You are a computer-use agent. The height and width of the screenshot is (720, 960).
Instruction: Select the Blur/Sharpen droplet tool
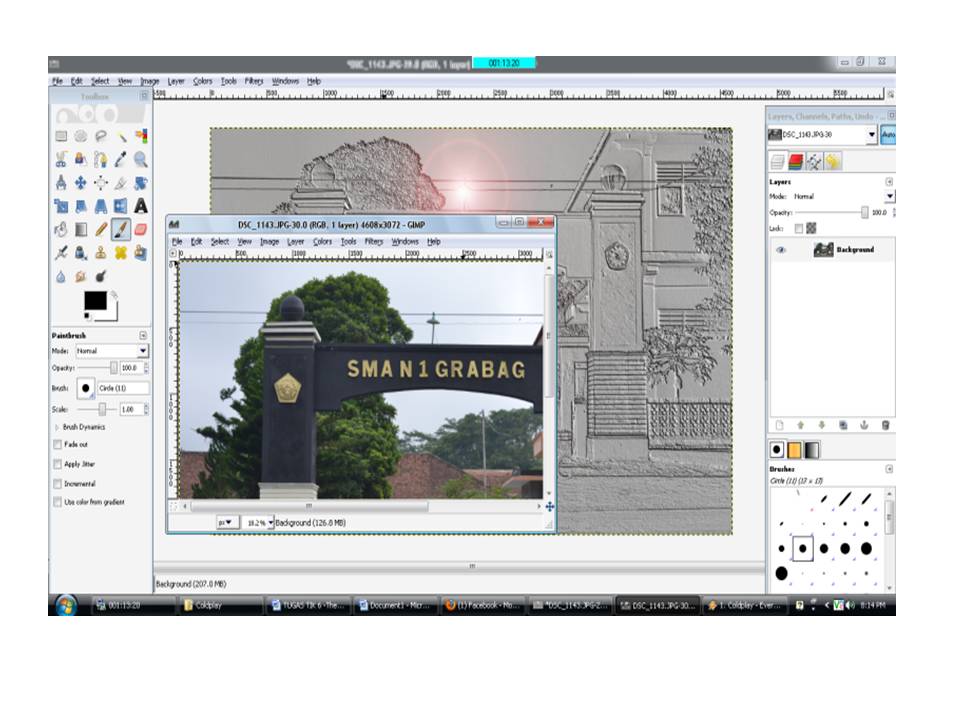(61, 277)
